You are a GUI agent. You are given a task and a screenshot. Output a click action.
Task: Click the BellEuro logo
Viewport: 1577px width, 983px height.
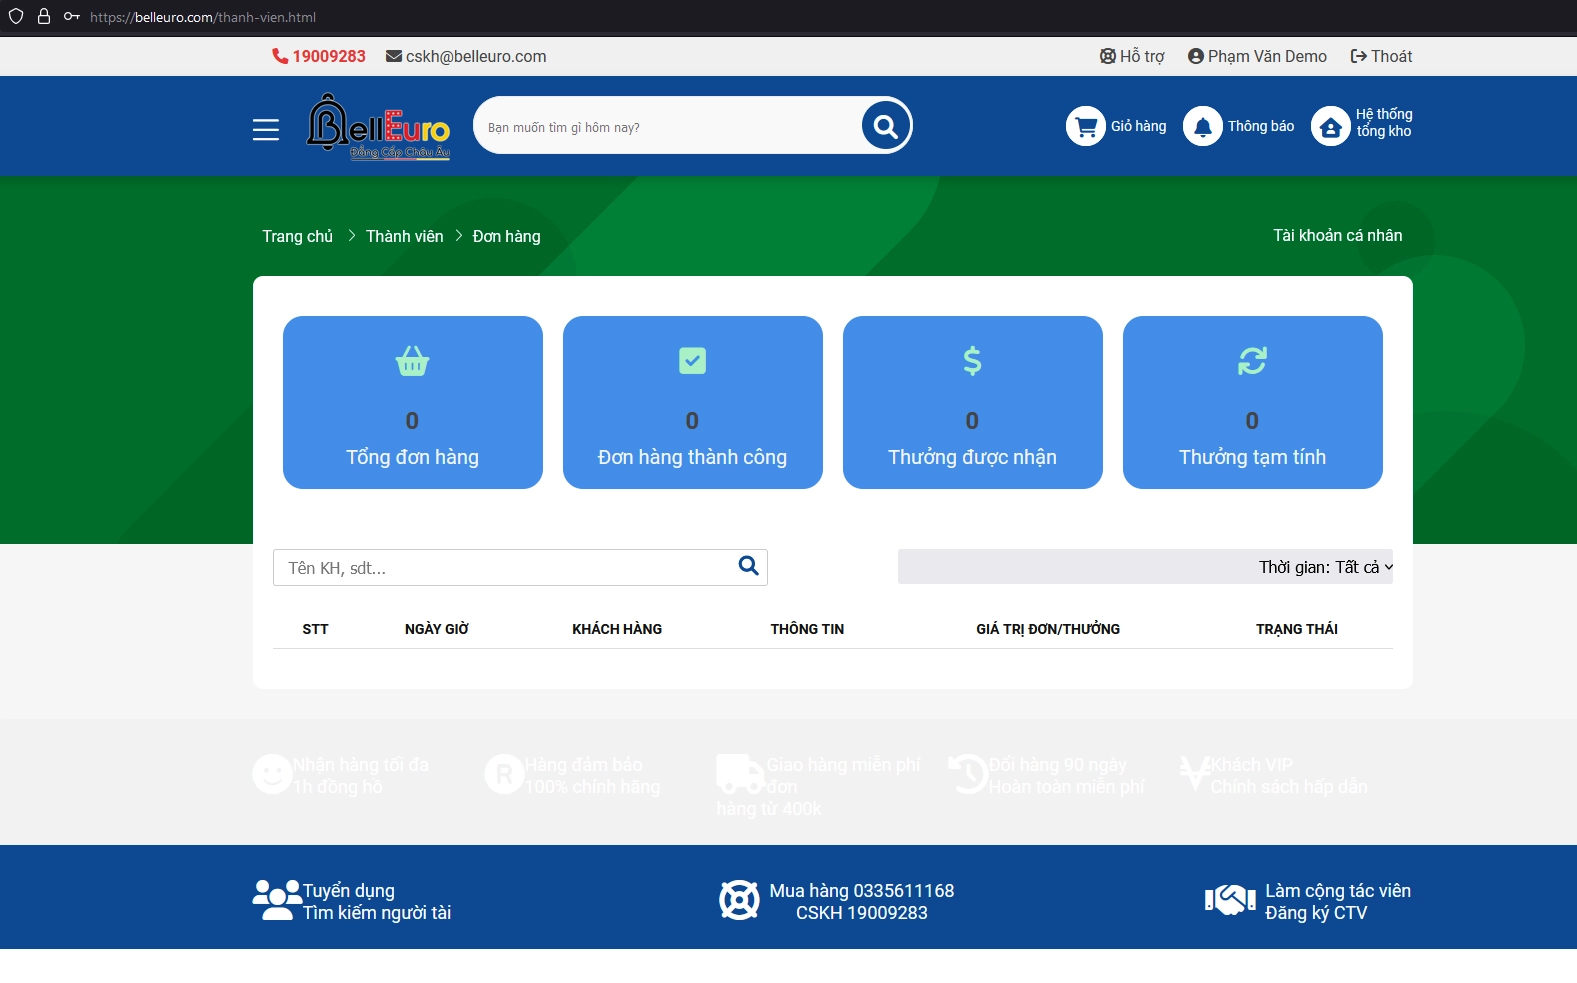[x=378, y=127]
